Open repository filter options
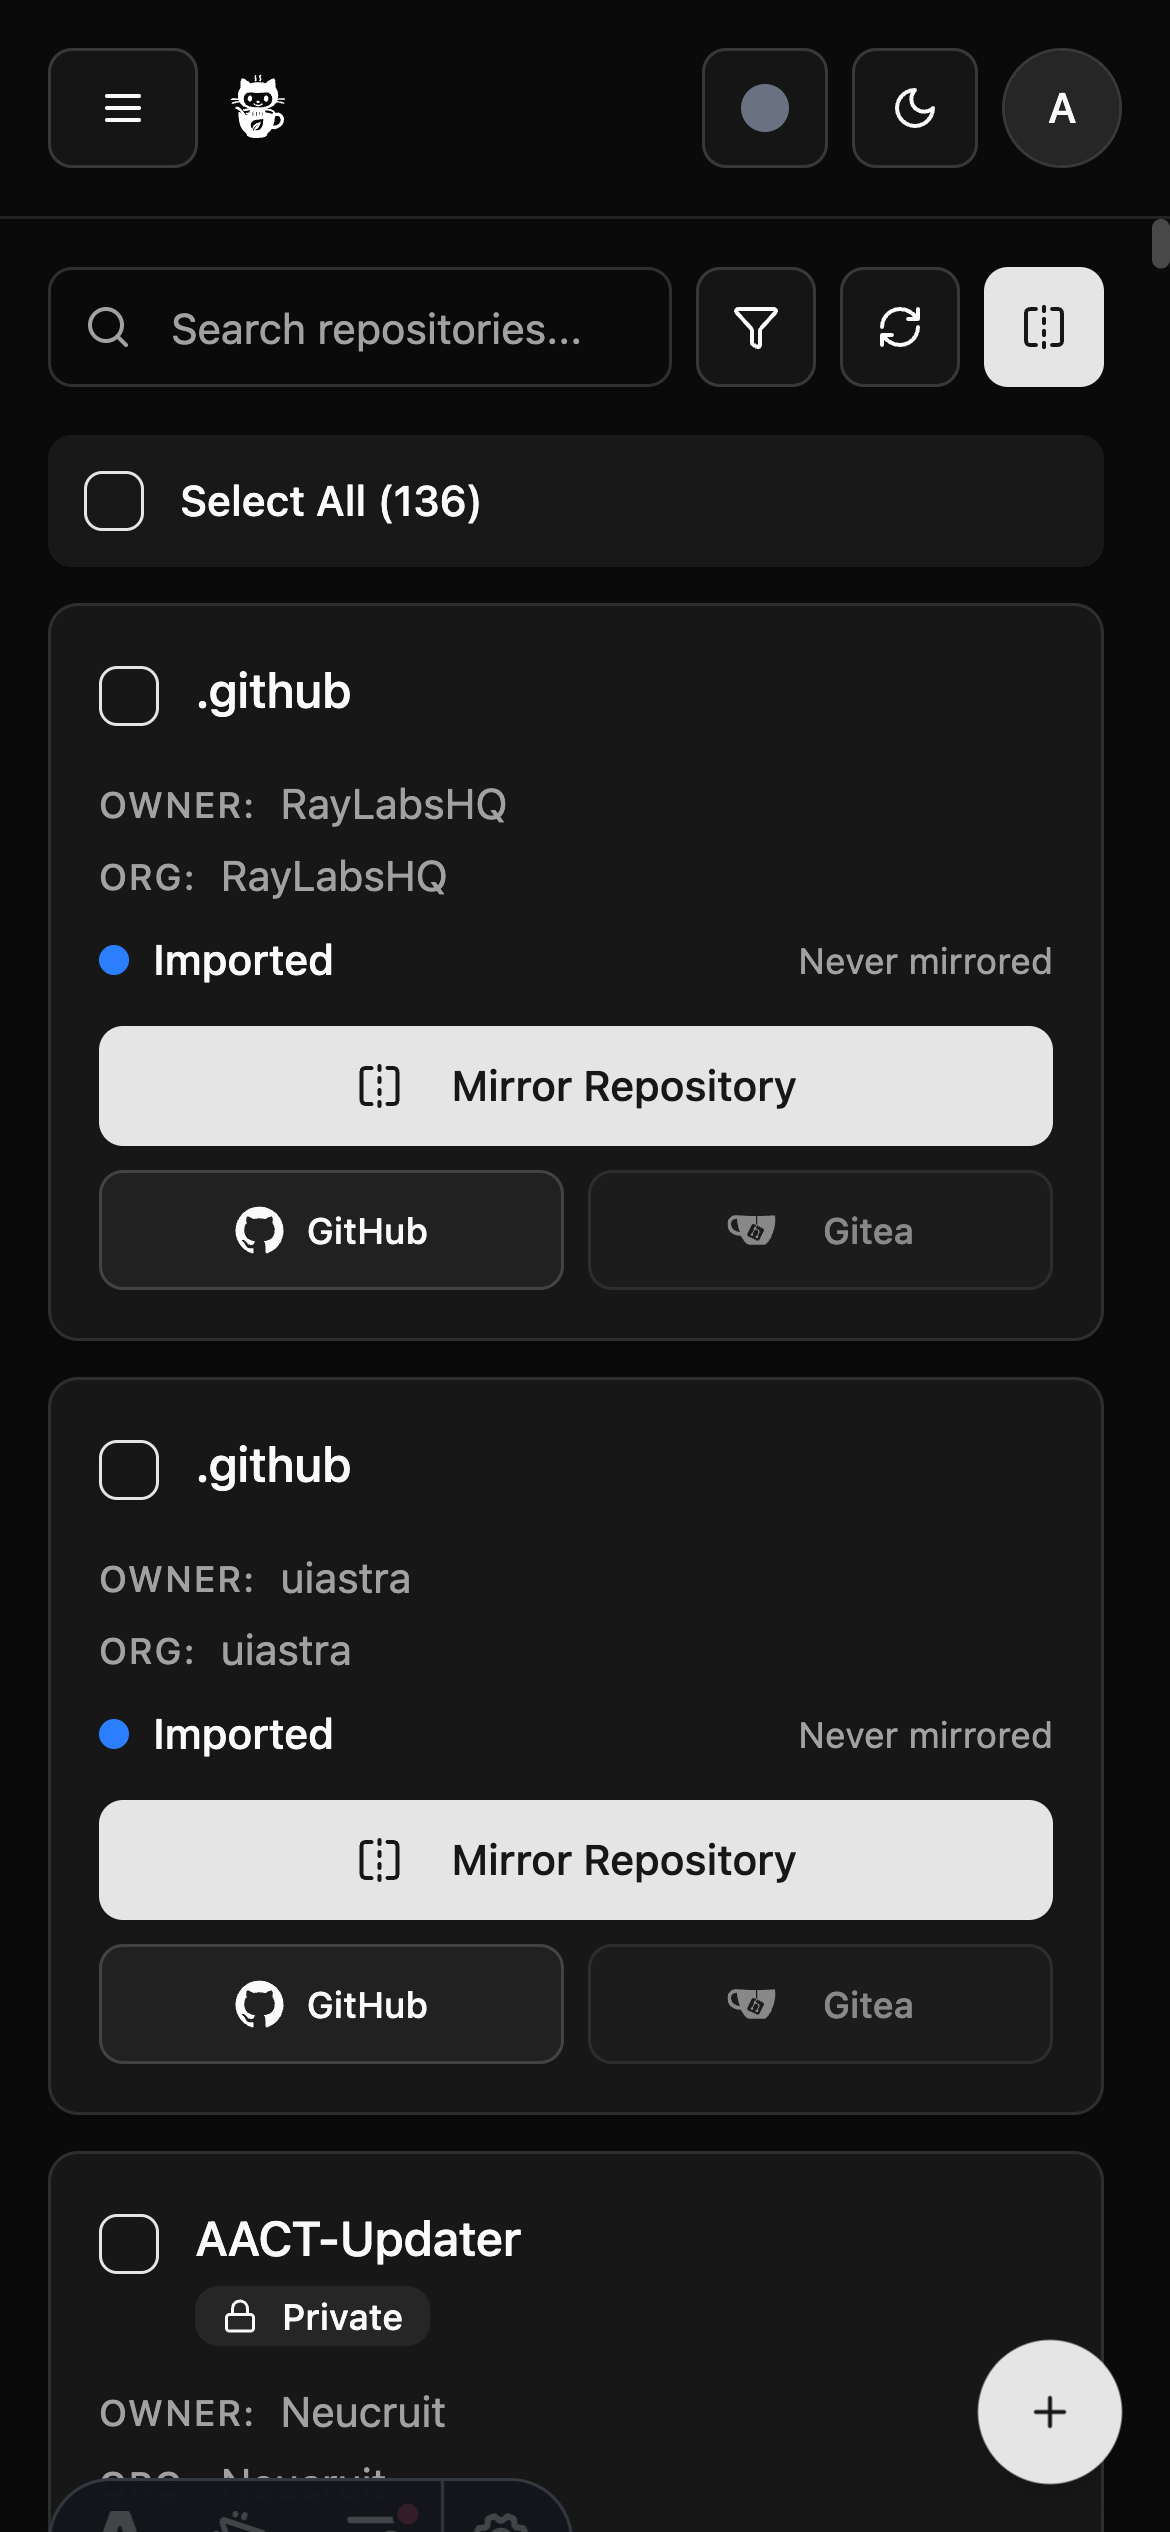This screenshot has width=1170, height=2532. pos(755,328)
